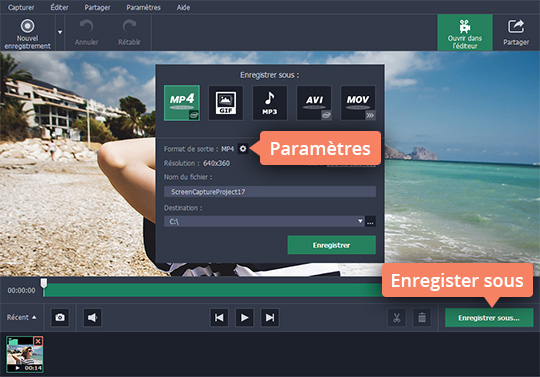Screen dimensions: 540x377
Task: Click the ScreenCaptureProject17 filename field
Action: pyautogui.click(x=270, y=192)
